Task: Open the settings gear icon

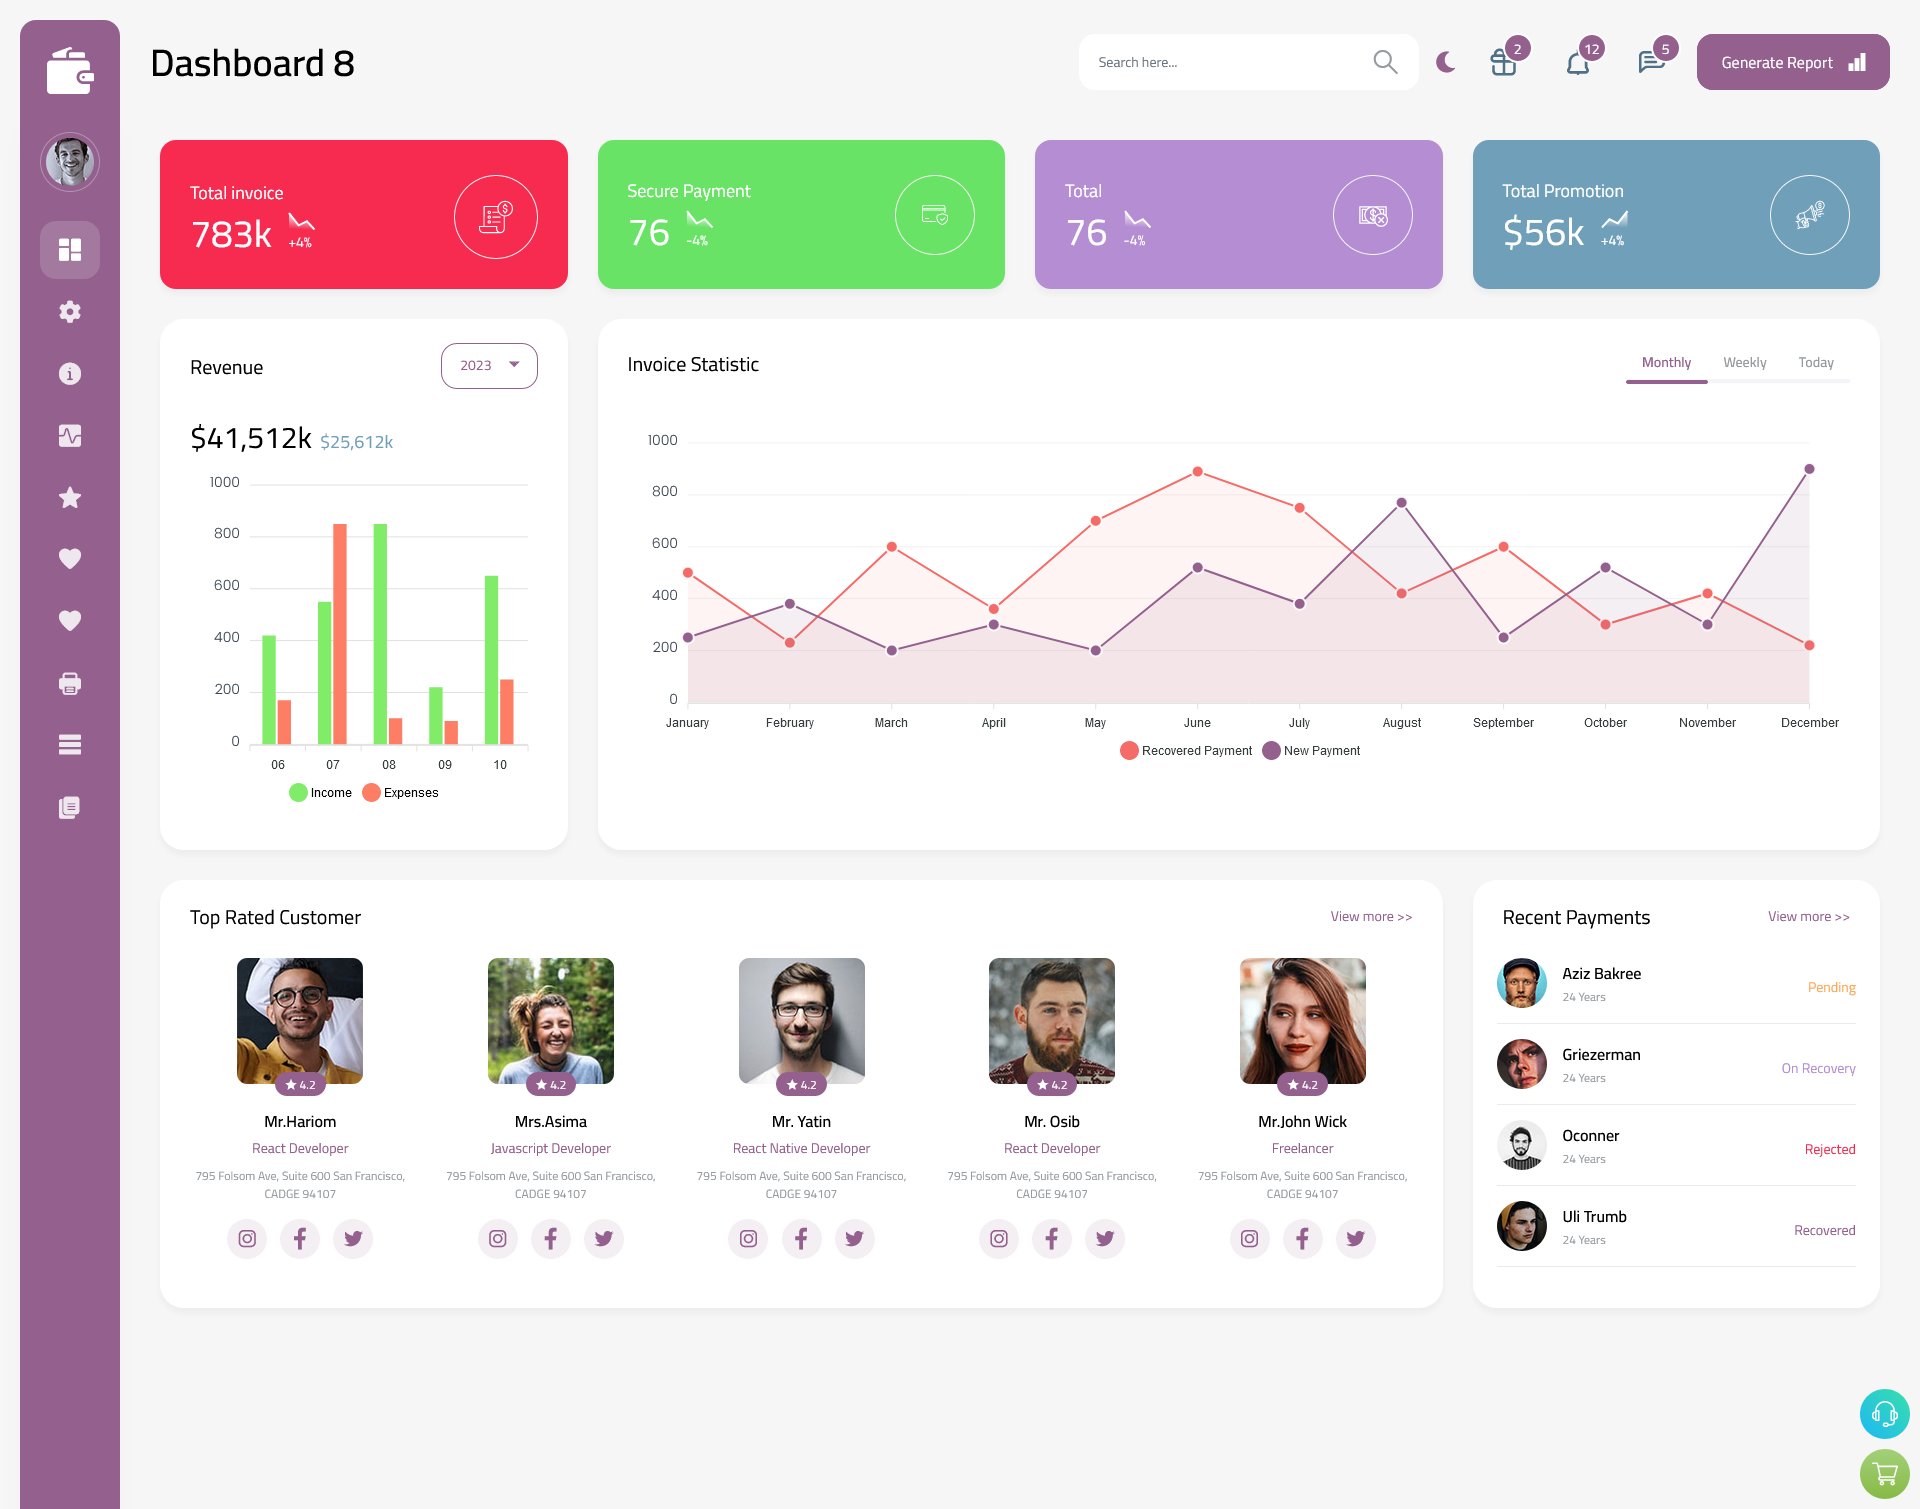Action: tap(70, 312)
